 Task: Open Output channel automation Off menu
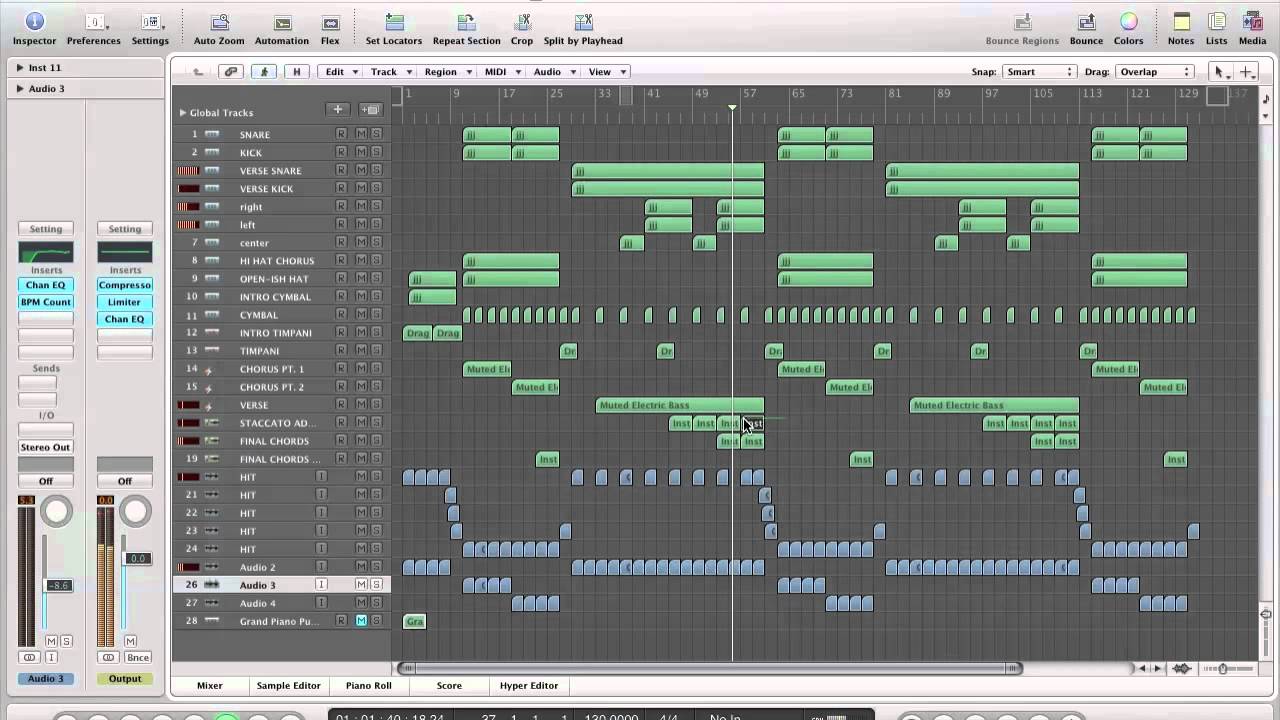tap(125, 481)
